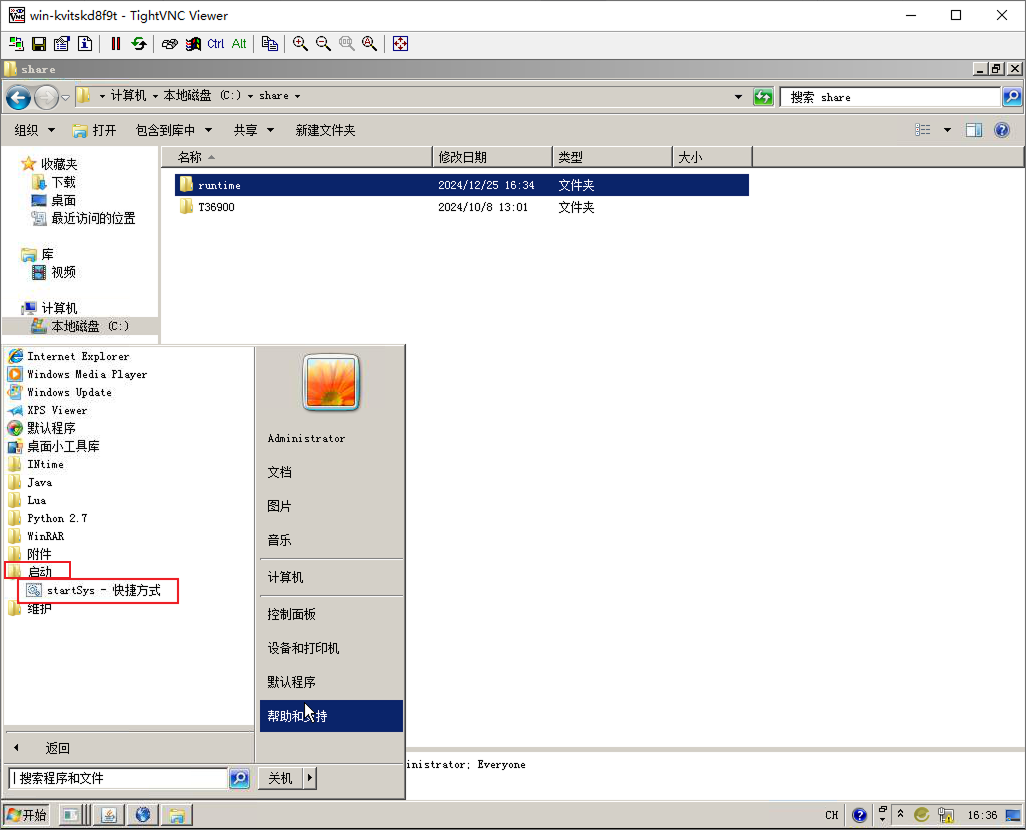Expand the 附件 program folder
This screenshot has width=1026, height=830.
[x=30, y=554]
